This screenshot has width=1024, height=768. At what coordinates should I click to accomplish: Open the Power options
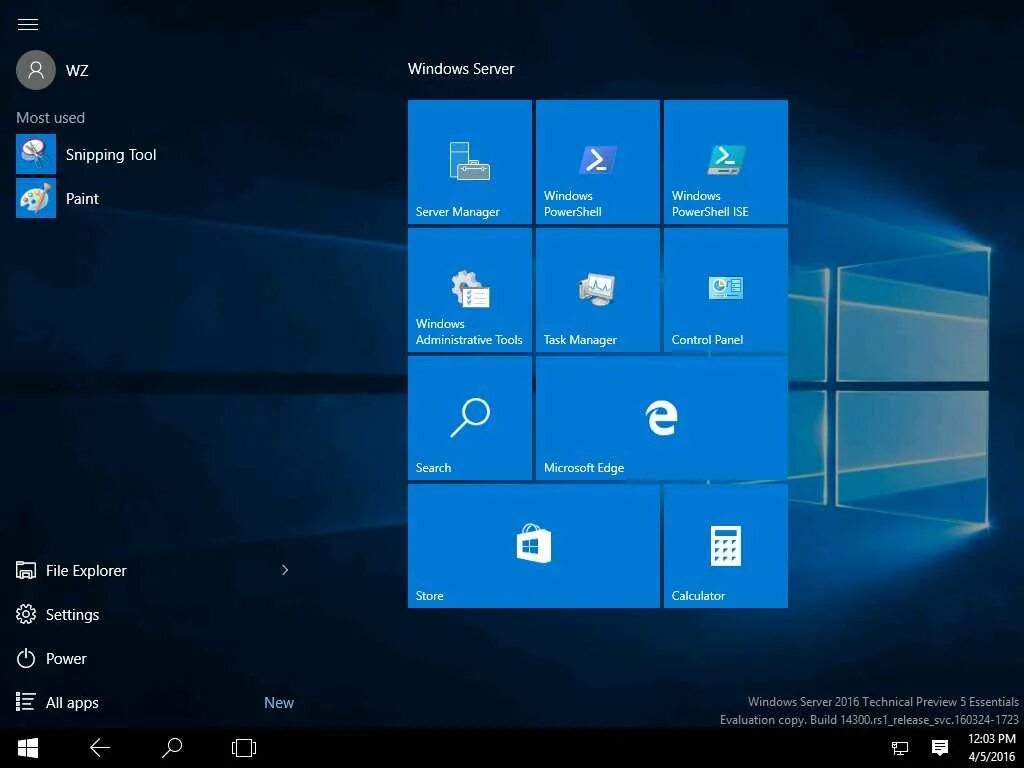[51, 658]
